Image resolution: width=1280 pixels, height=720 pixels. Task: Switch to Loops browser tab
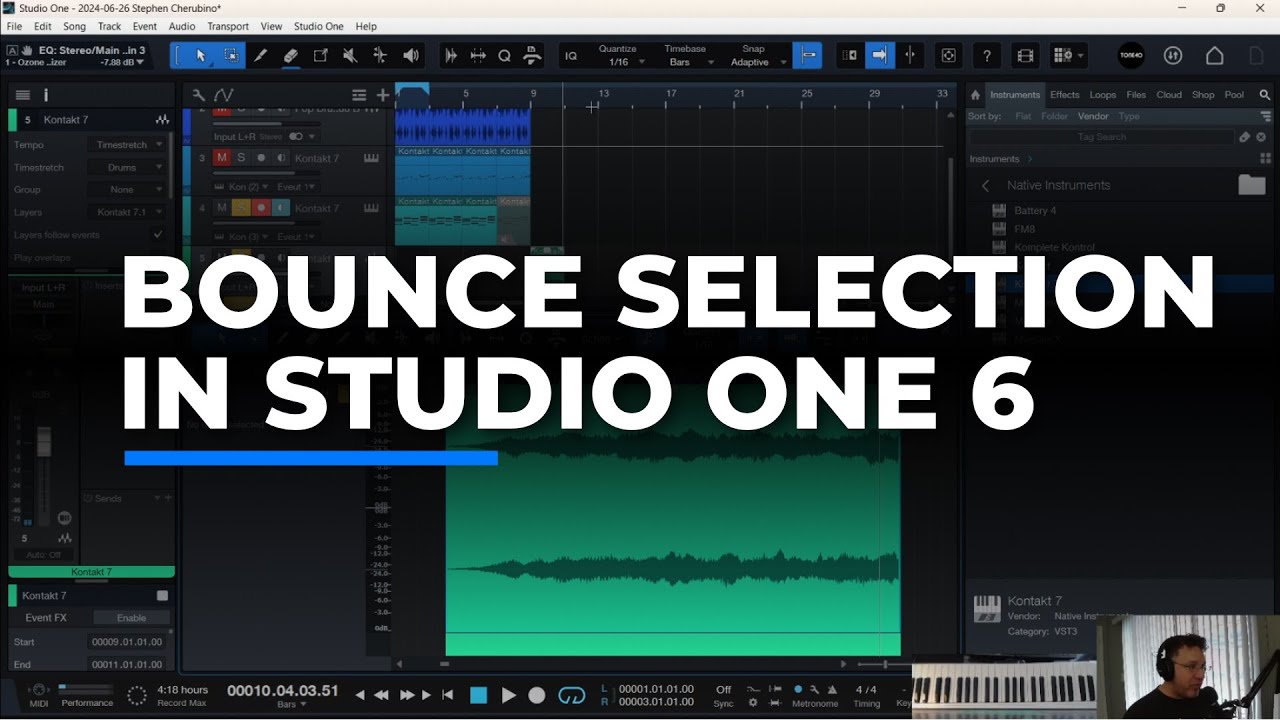[1103, 95]
